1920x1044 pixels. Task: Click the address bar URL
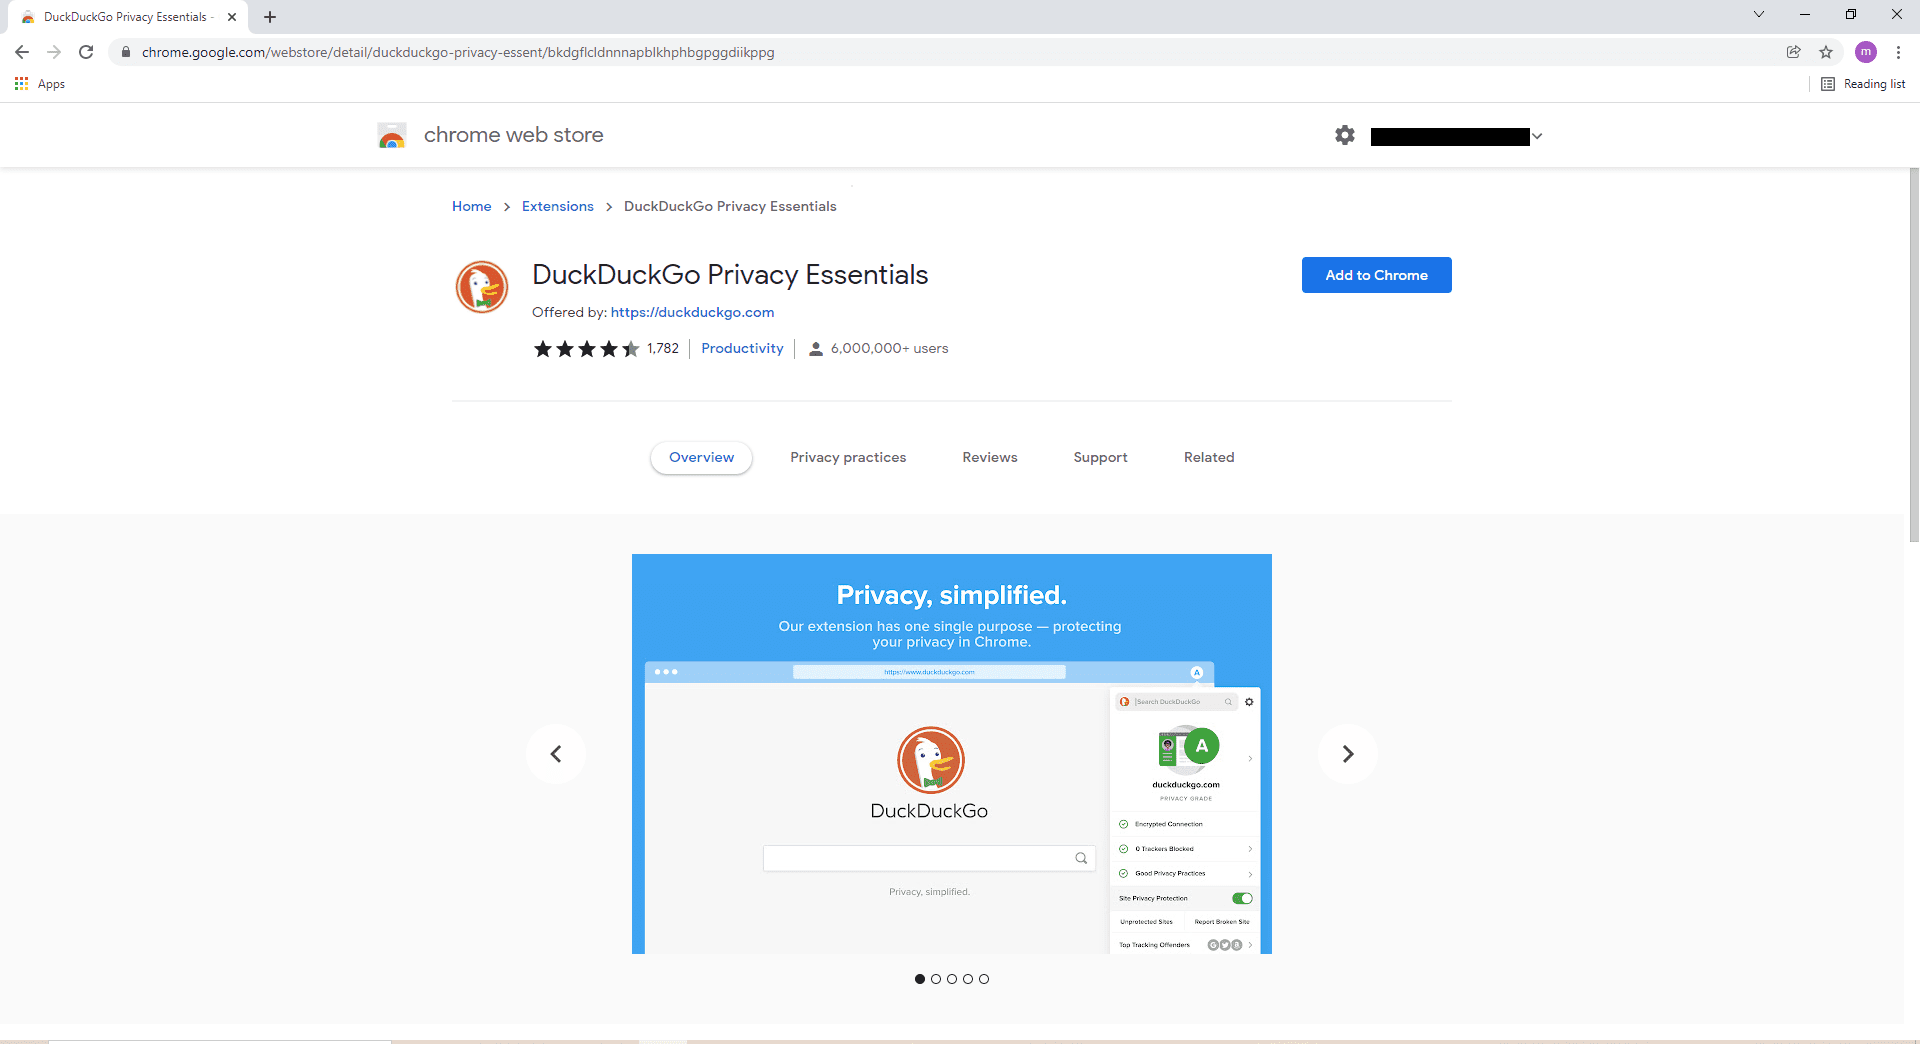point(458,52)
